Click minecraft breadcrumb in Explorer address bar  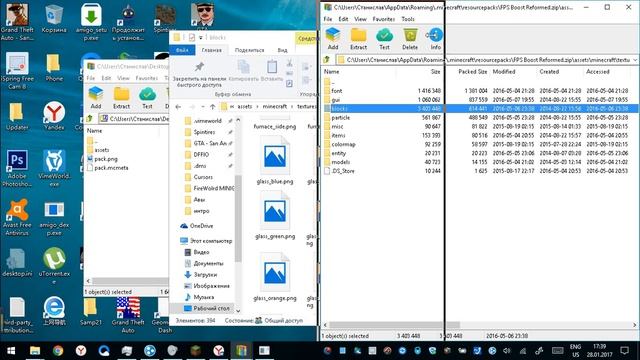[275, 106]
